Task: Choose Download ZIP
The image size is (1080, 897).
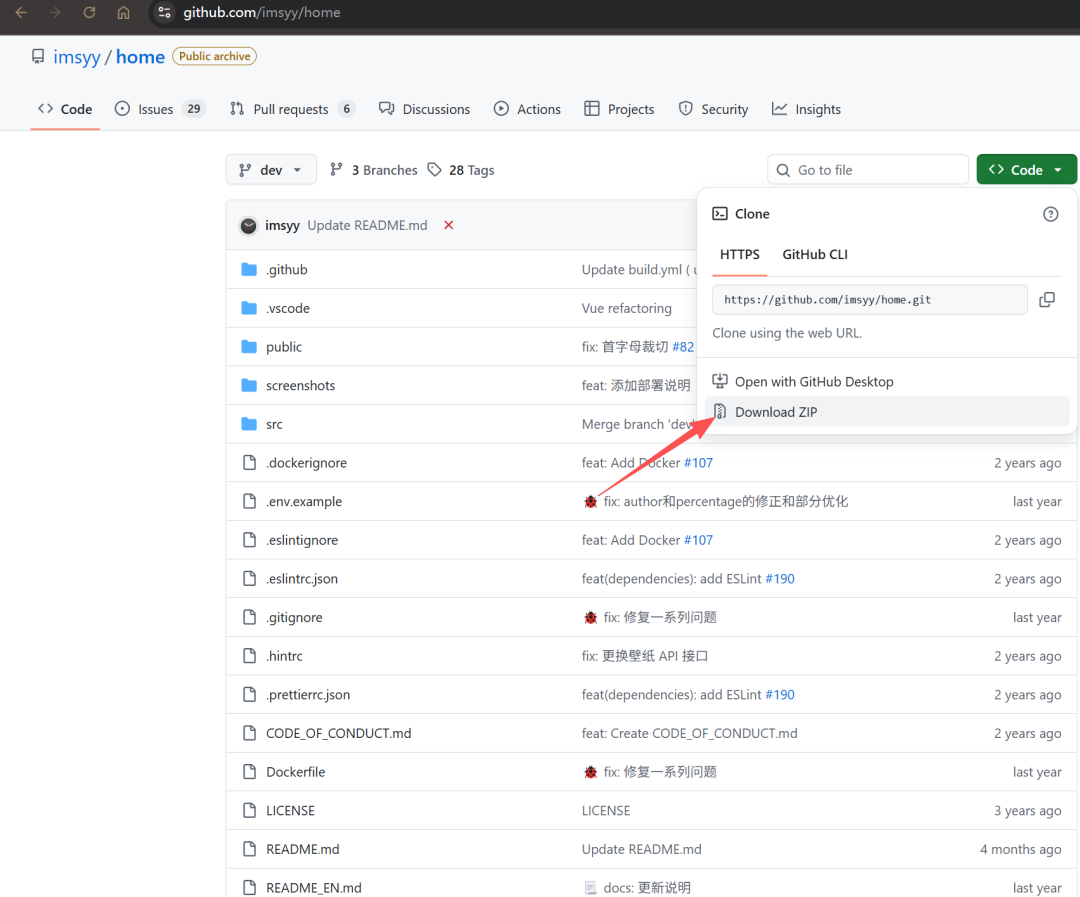Action: point(887,412)
